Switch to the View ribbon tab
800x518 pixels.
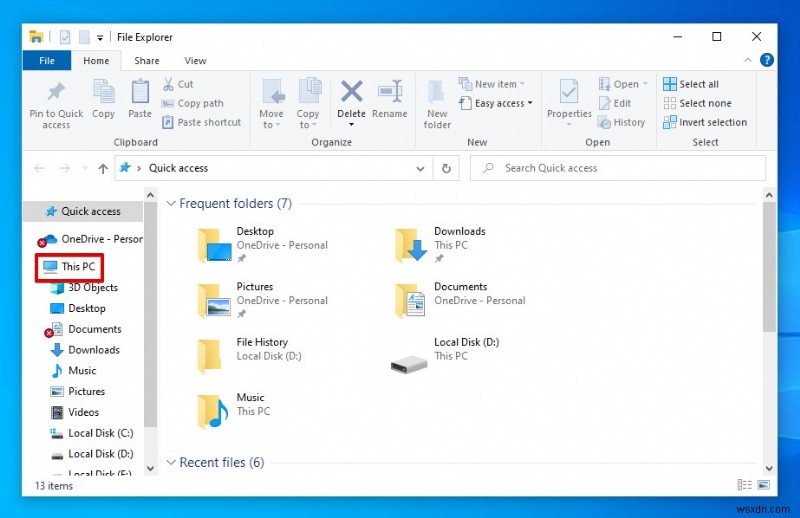point(195,60)
